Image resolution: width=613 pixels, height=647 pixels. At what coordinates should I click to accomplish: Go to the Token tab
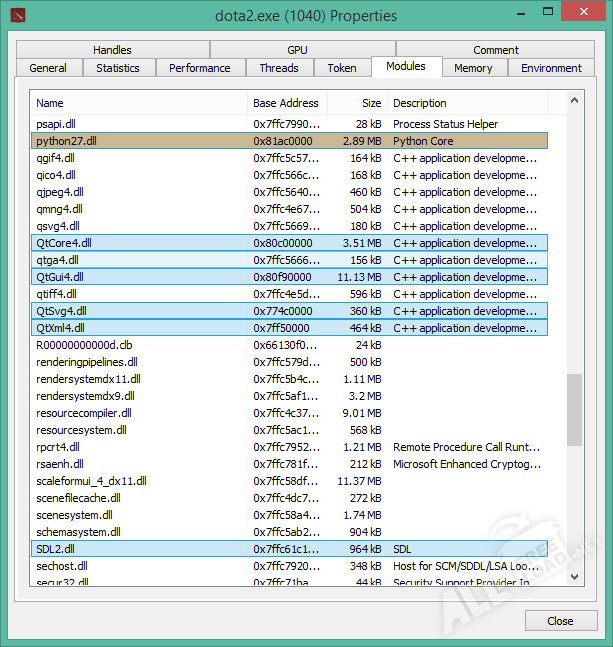[342, 68]
